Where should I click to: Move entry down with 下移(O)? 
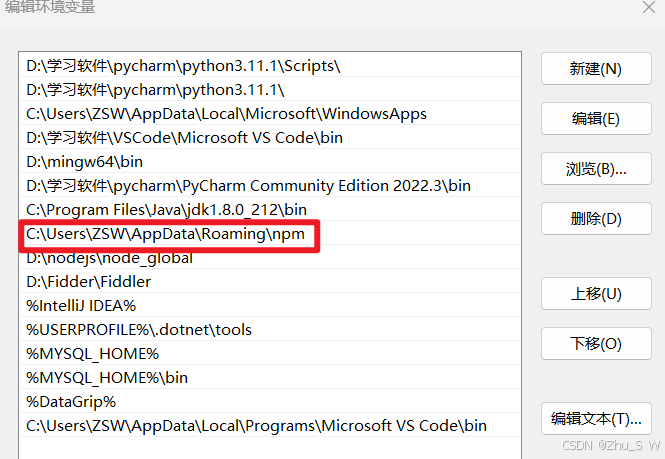point(596,343)
